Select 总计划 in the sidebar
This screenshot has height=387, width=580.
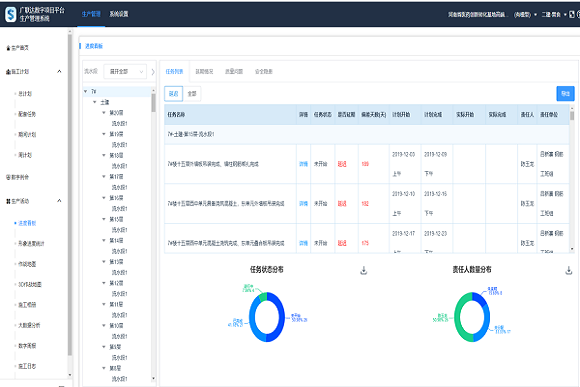point(25,94)
